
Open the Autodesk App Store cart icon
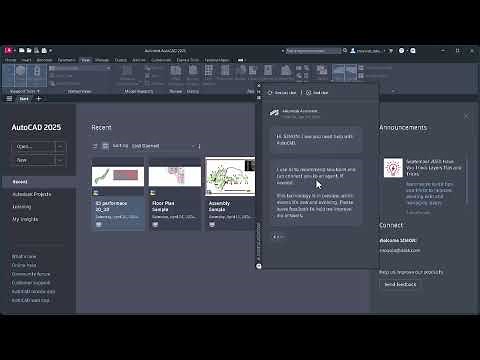pos(391,51)
